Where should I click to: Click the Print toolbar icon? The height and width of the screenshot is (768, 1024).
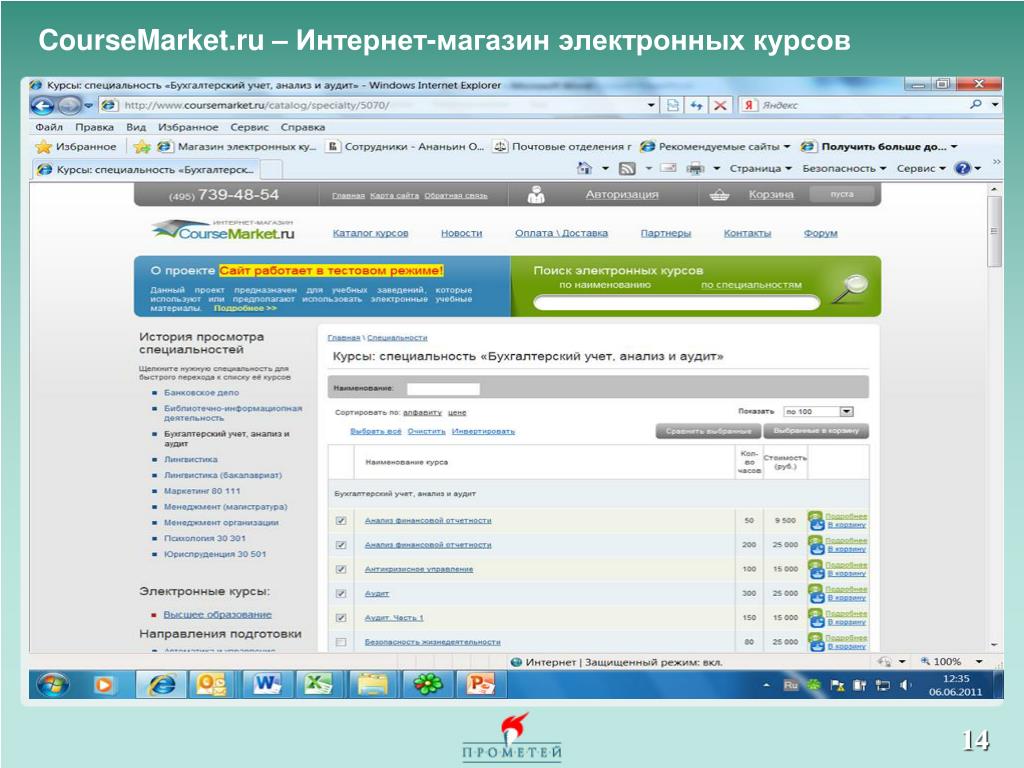(x=696, y=168)
